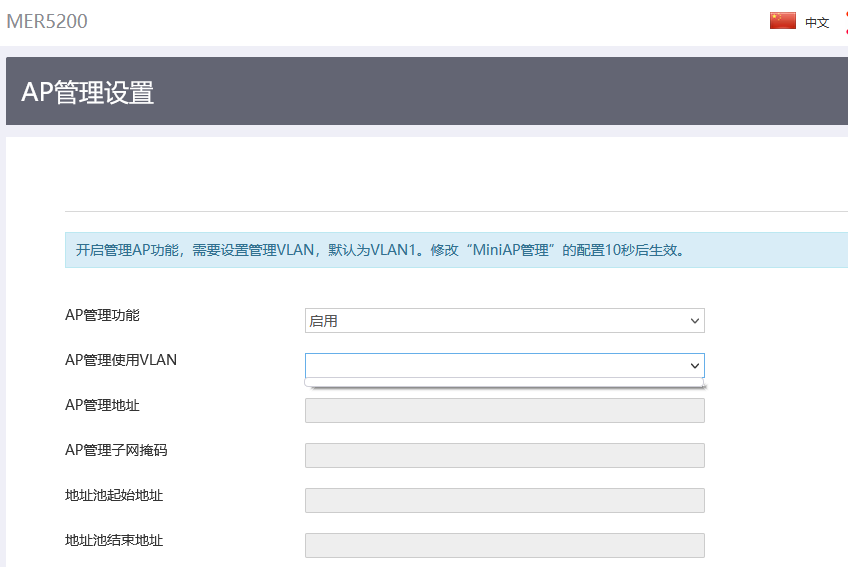
Task: Click the AP管理子网掩码 label text
Action: (116, 450)
